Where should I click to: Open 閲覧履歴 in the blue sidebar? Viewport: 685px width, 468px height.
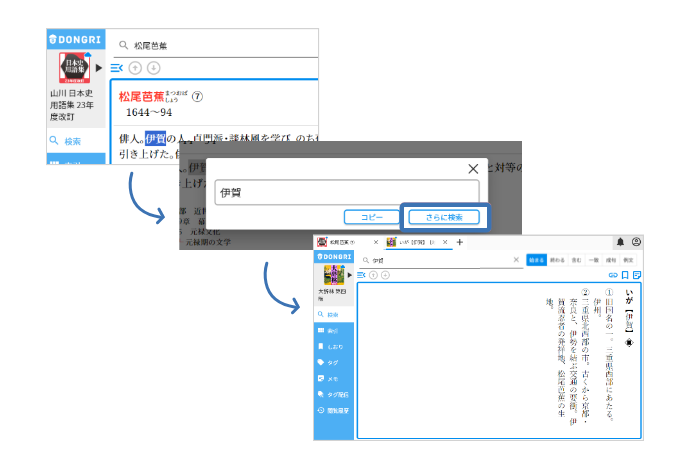coord(334,411)
